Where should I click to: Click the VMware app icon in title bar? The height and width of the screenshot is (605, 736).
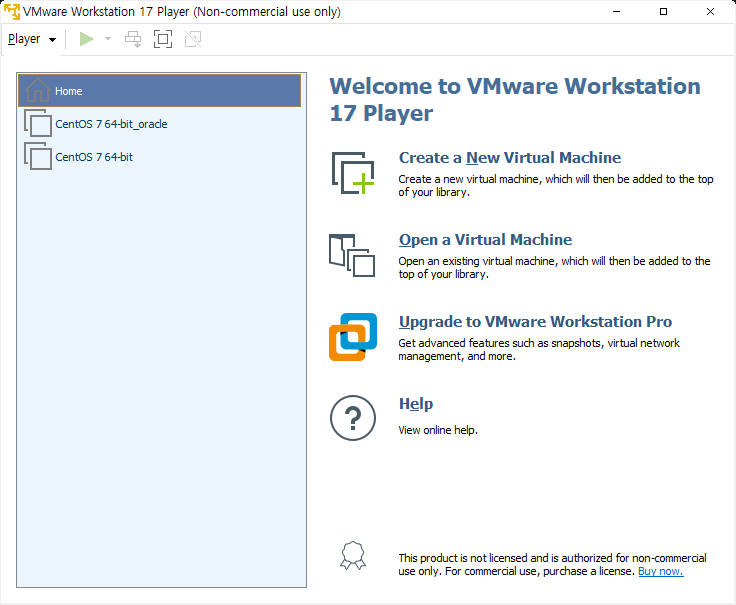12,12
